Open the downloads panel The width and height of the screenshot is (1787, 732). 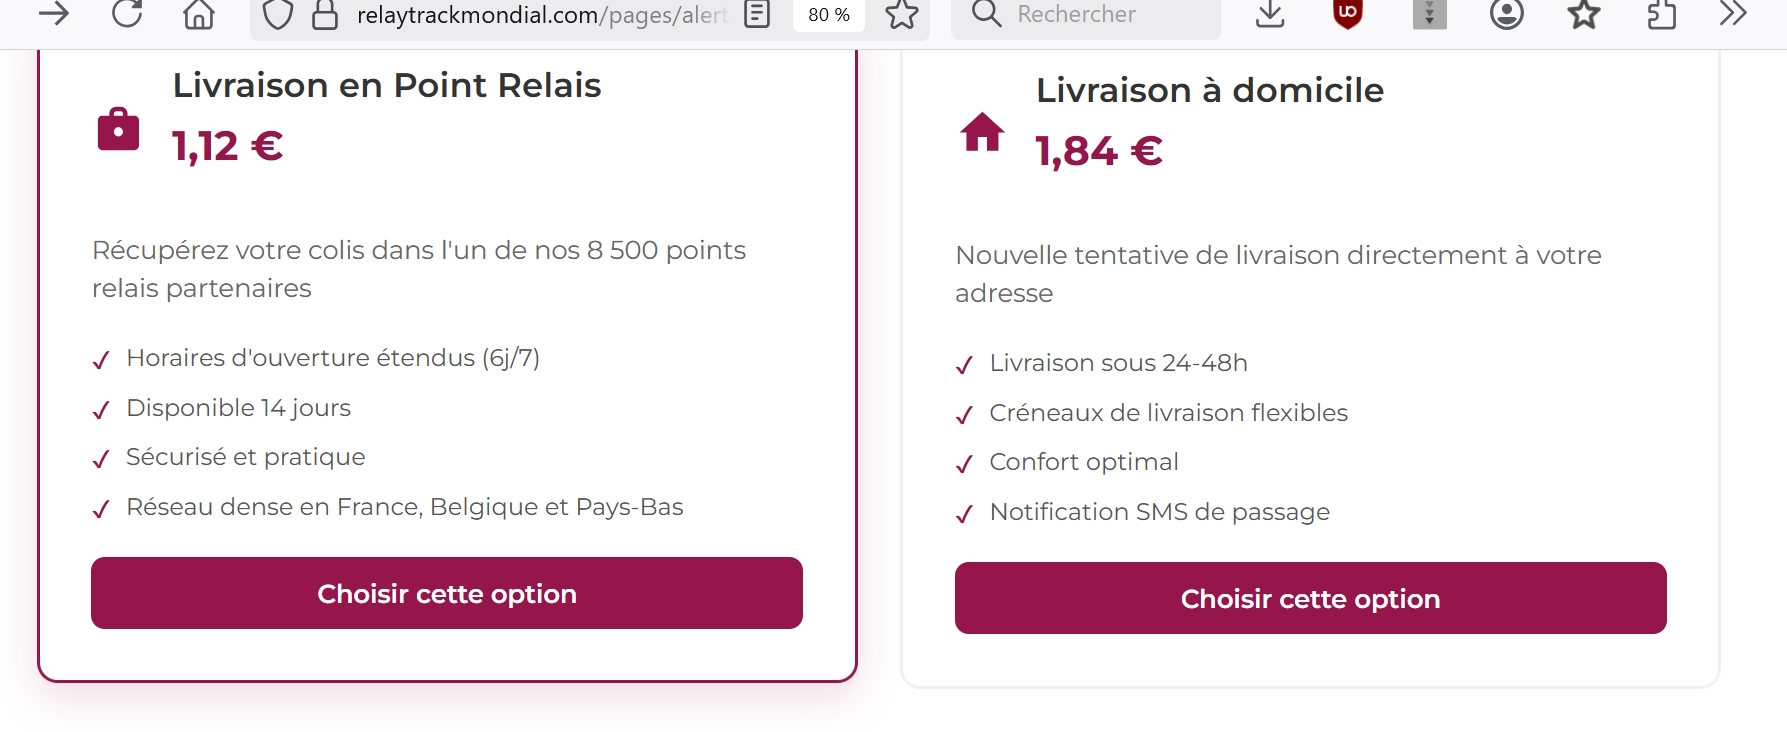pos(1270,14)
